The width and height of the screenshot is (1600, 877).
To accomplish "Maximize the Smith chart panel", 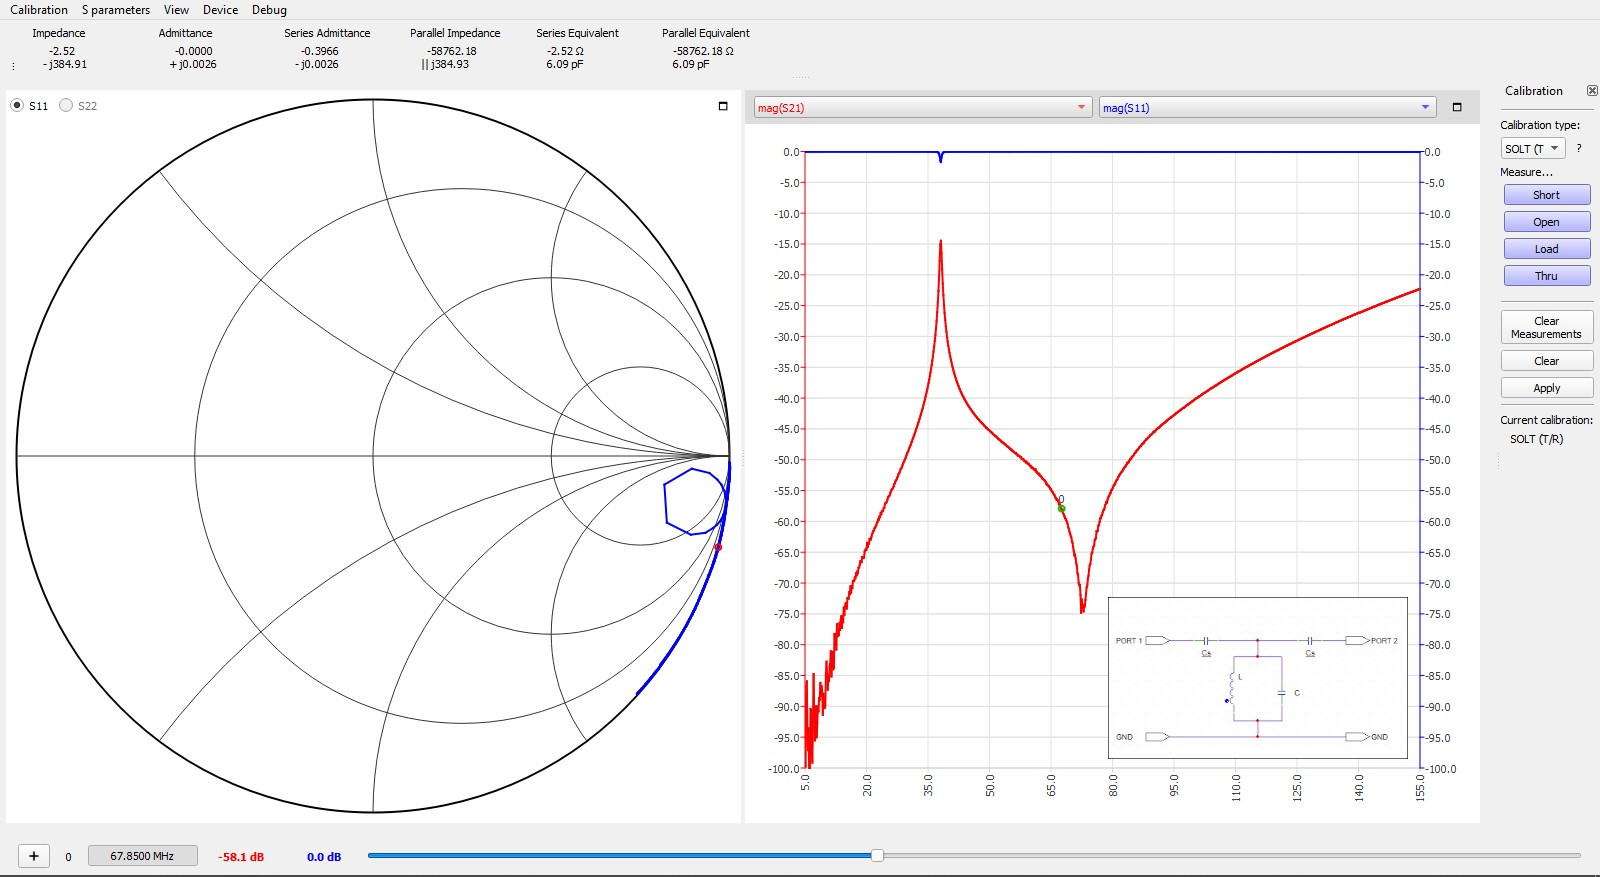I will (x=723, y=106).
